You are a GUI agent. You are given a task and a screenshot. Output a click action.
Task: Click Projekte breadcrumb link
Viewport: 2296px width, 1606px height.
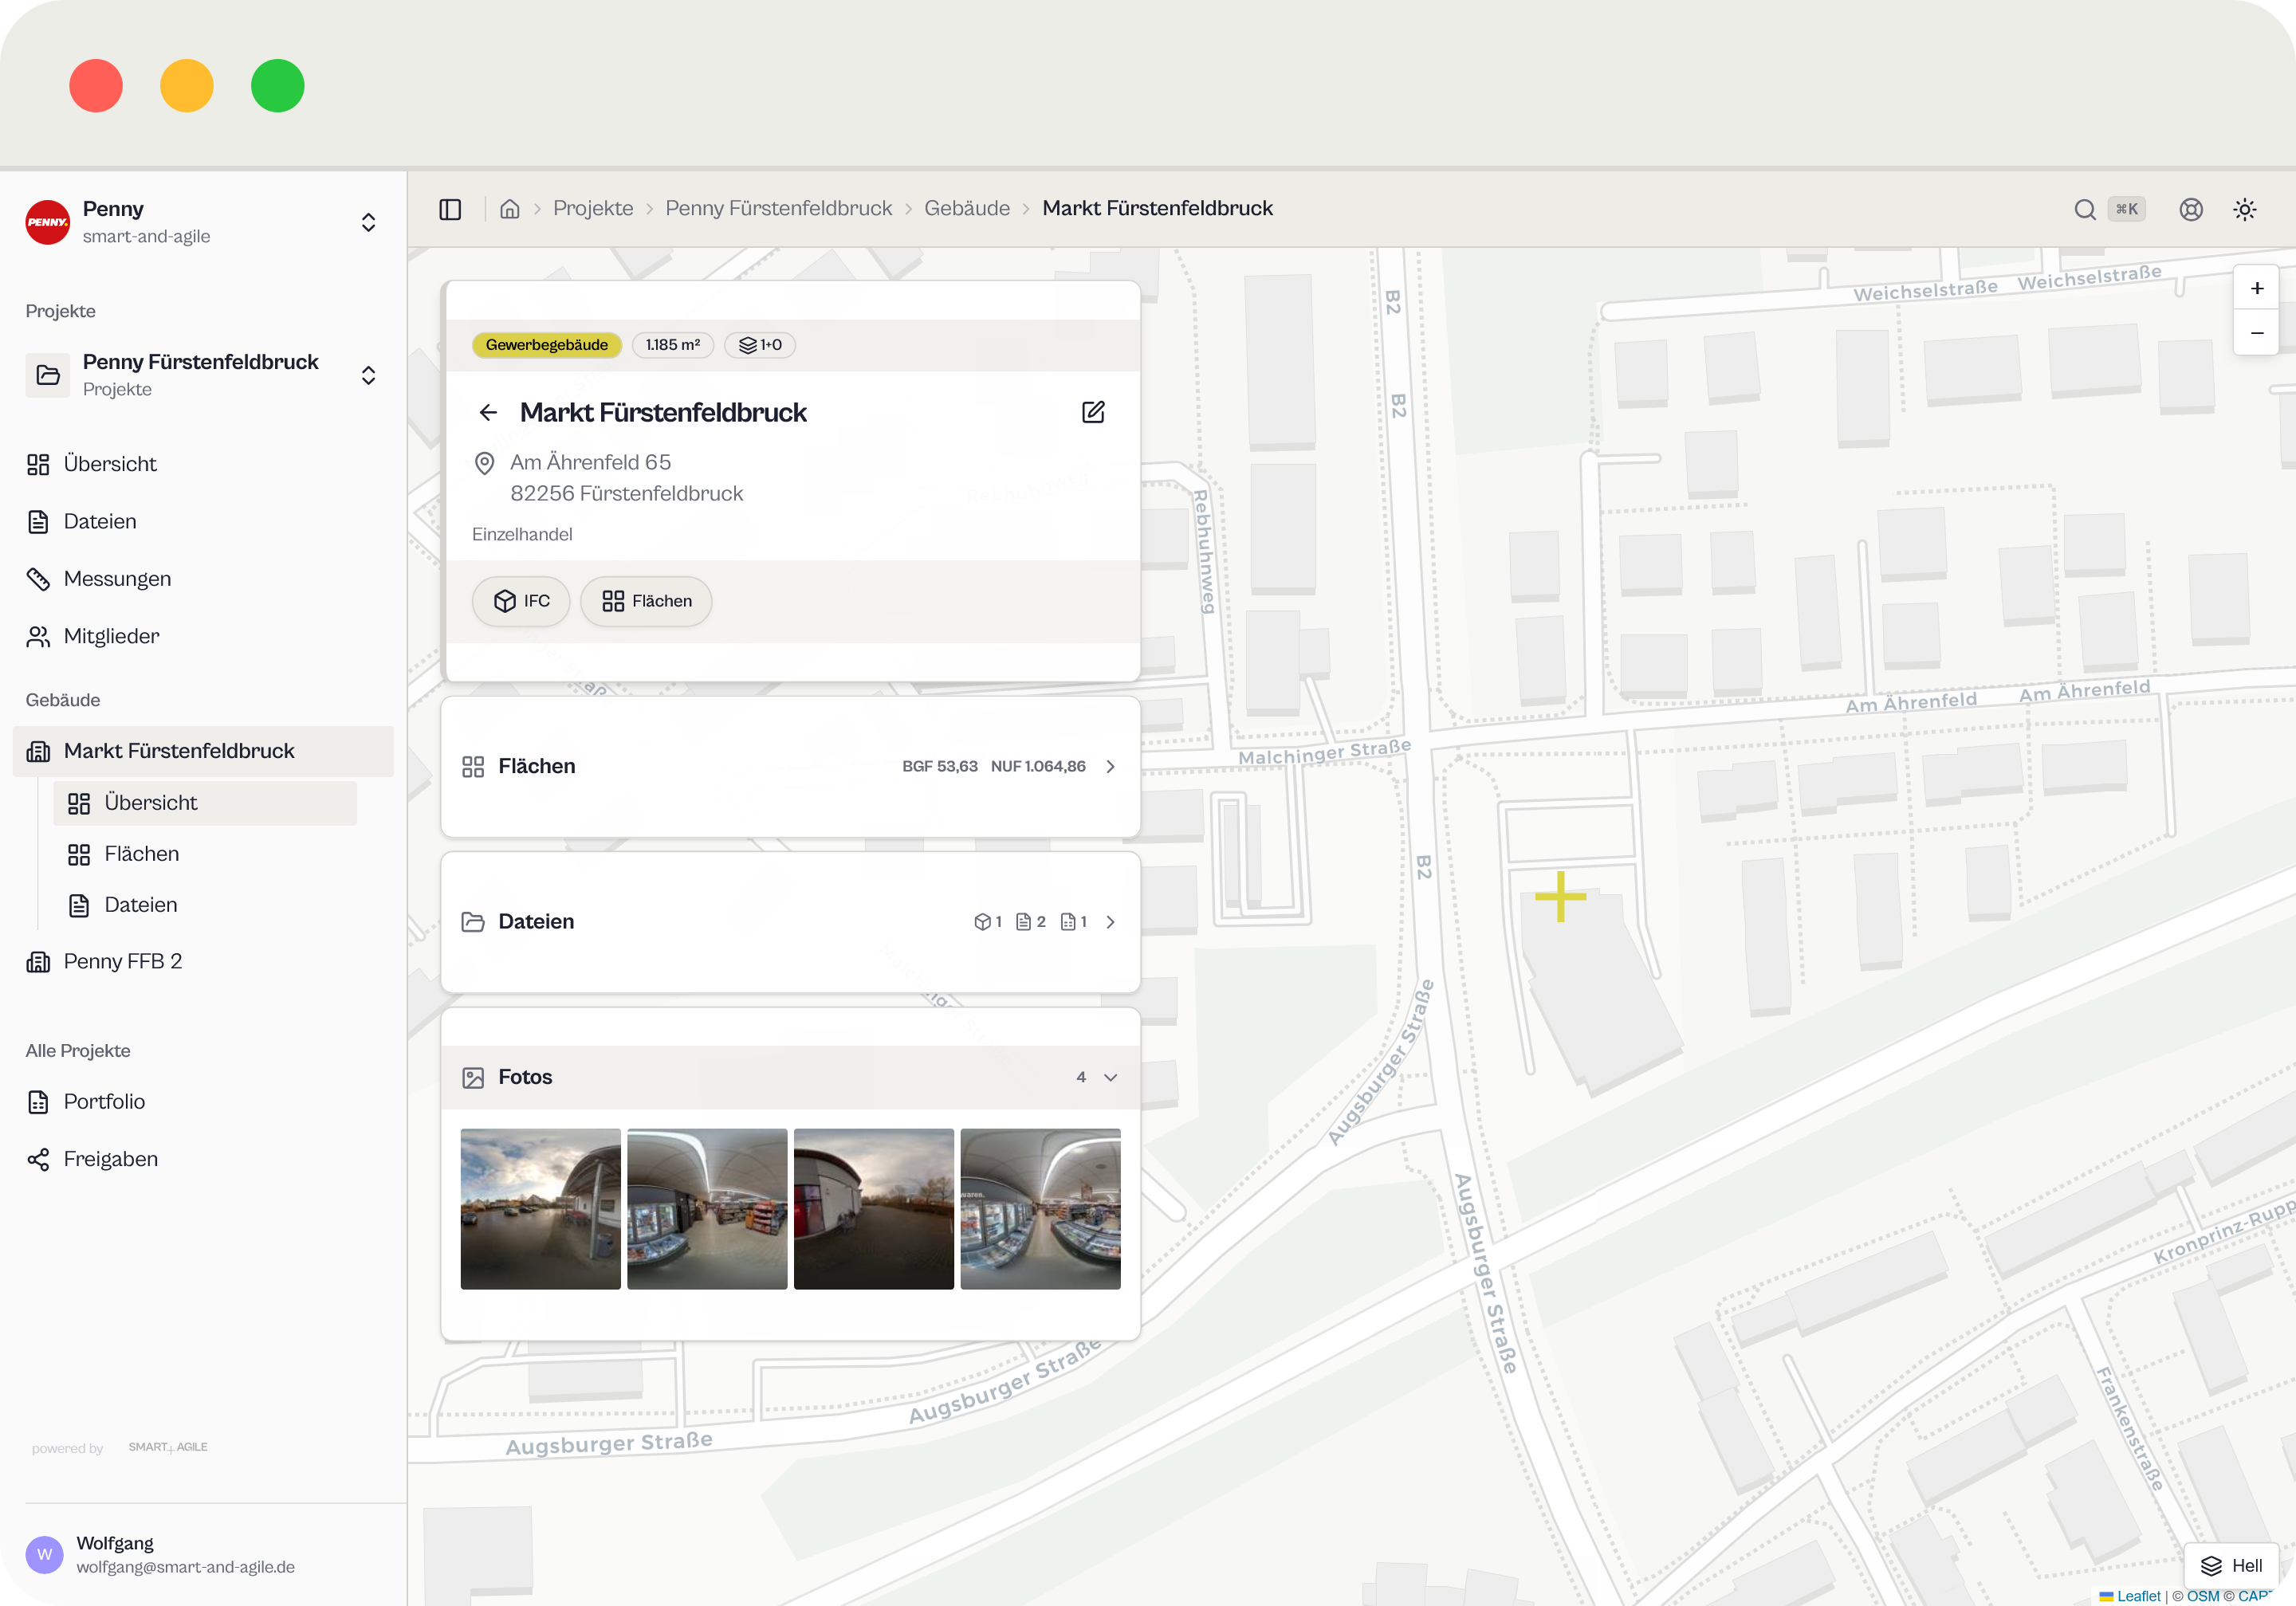point(593,208)
